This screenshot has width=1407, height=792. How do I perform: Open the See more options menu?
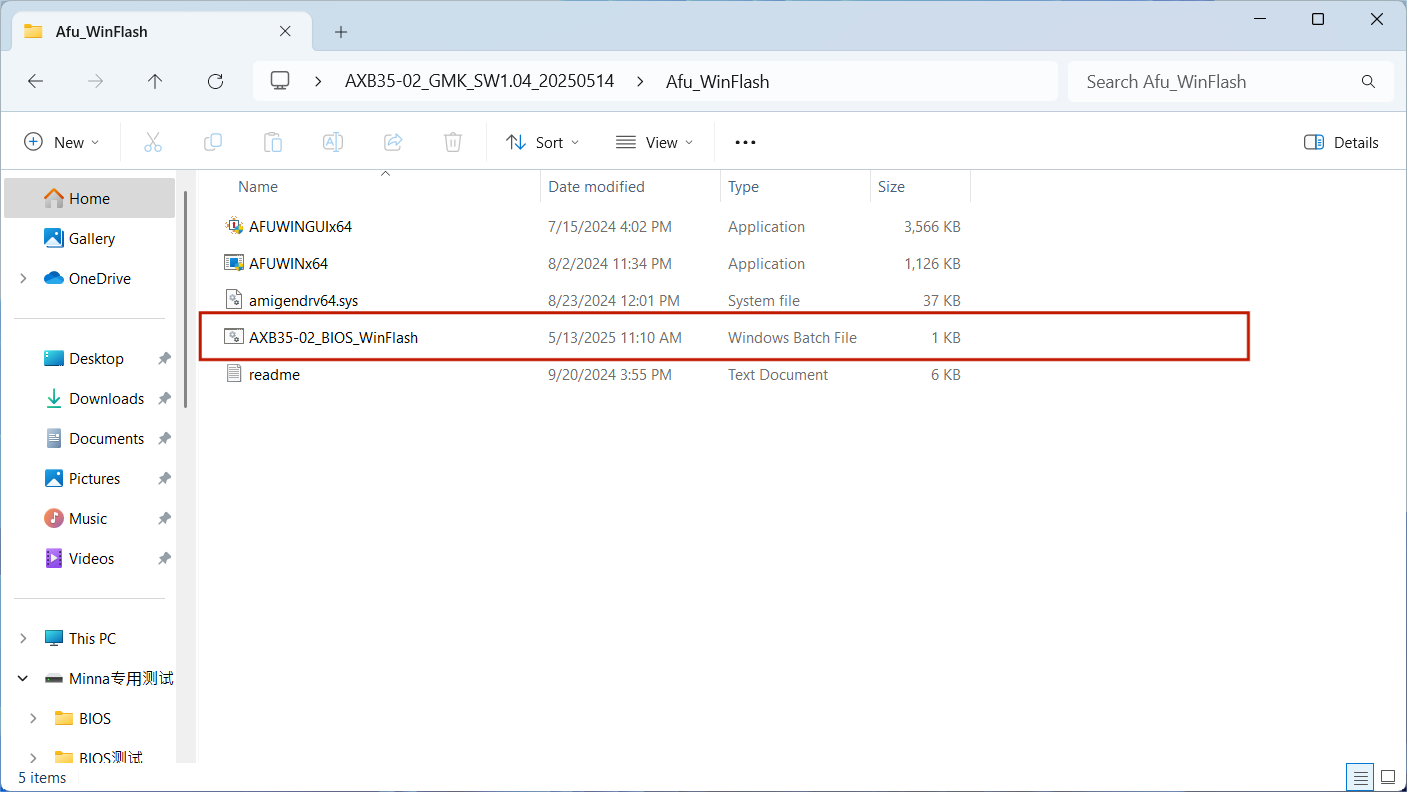coord(745,142)
